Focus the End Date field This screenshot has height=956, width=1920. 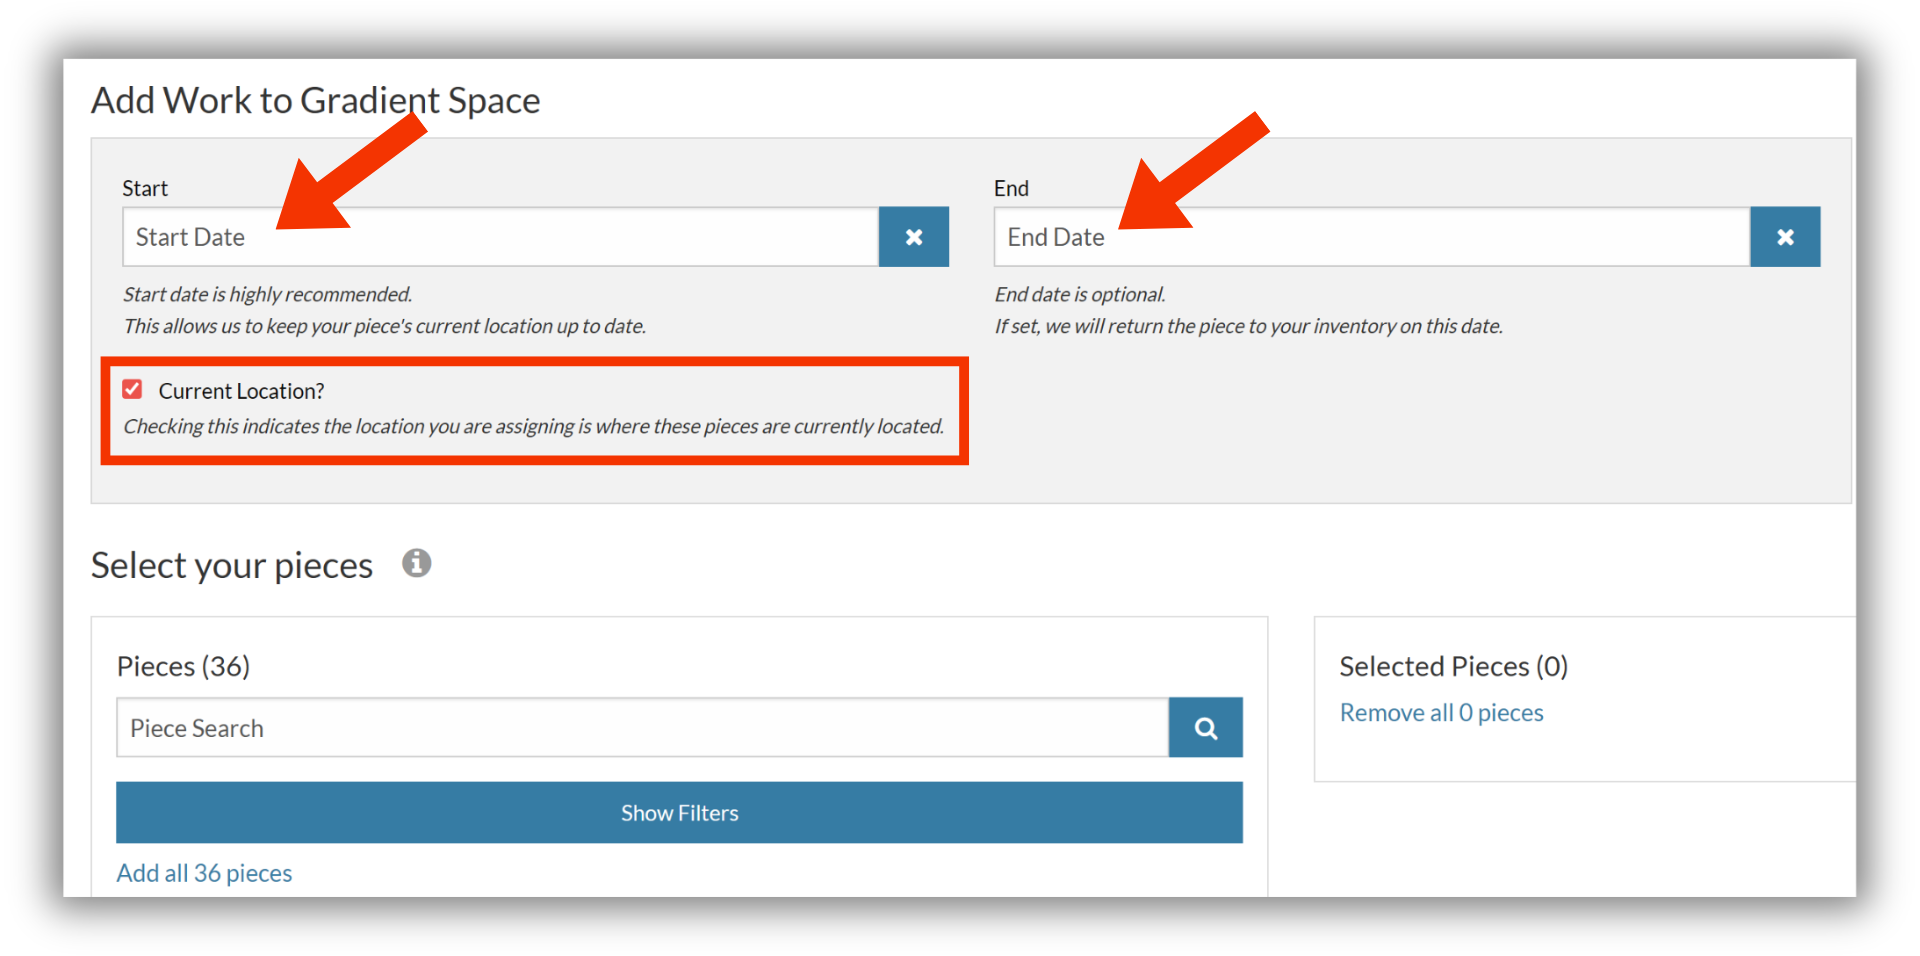tap(1372, 237)
